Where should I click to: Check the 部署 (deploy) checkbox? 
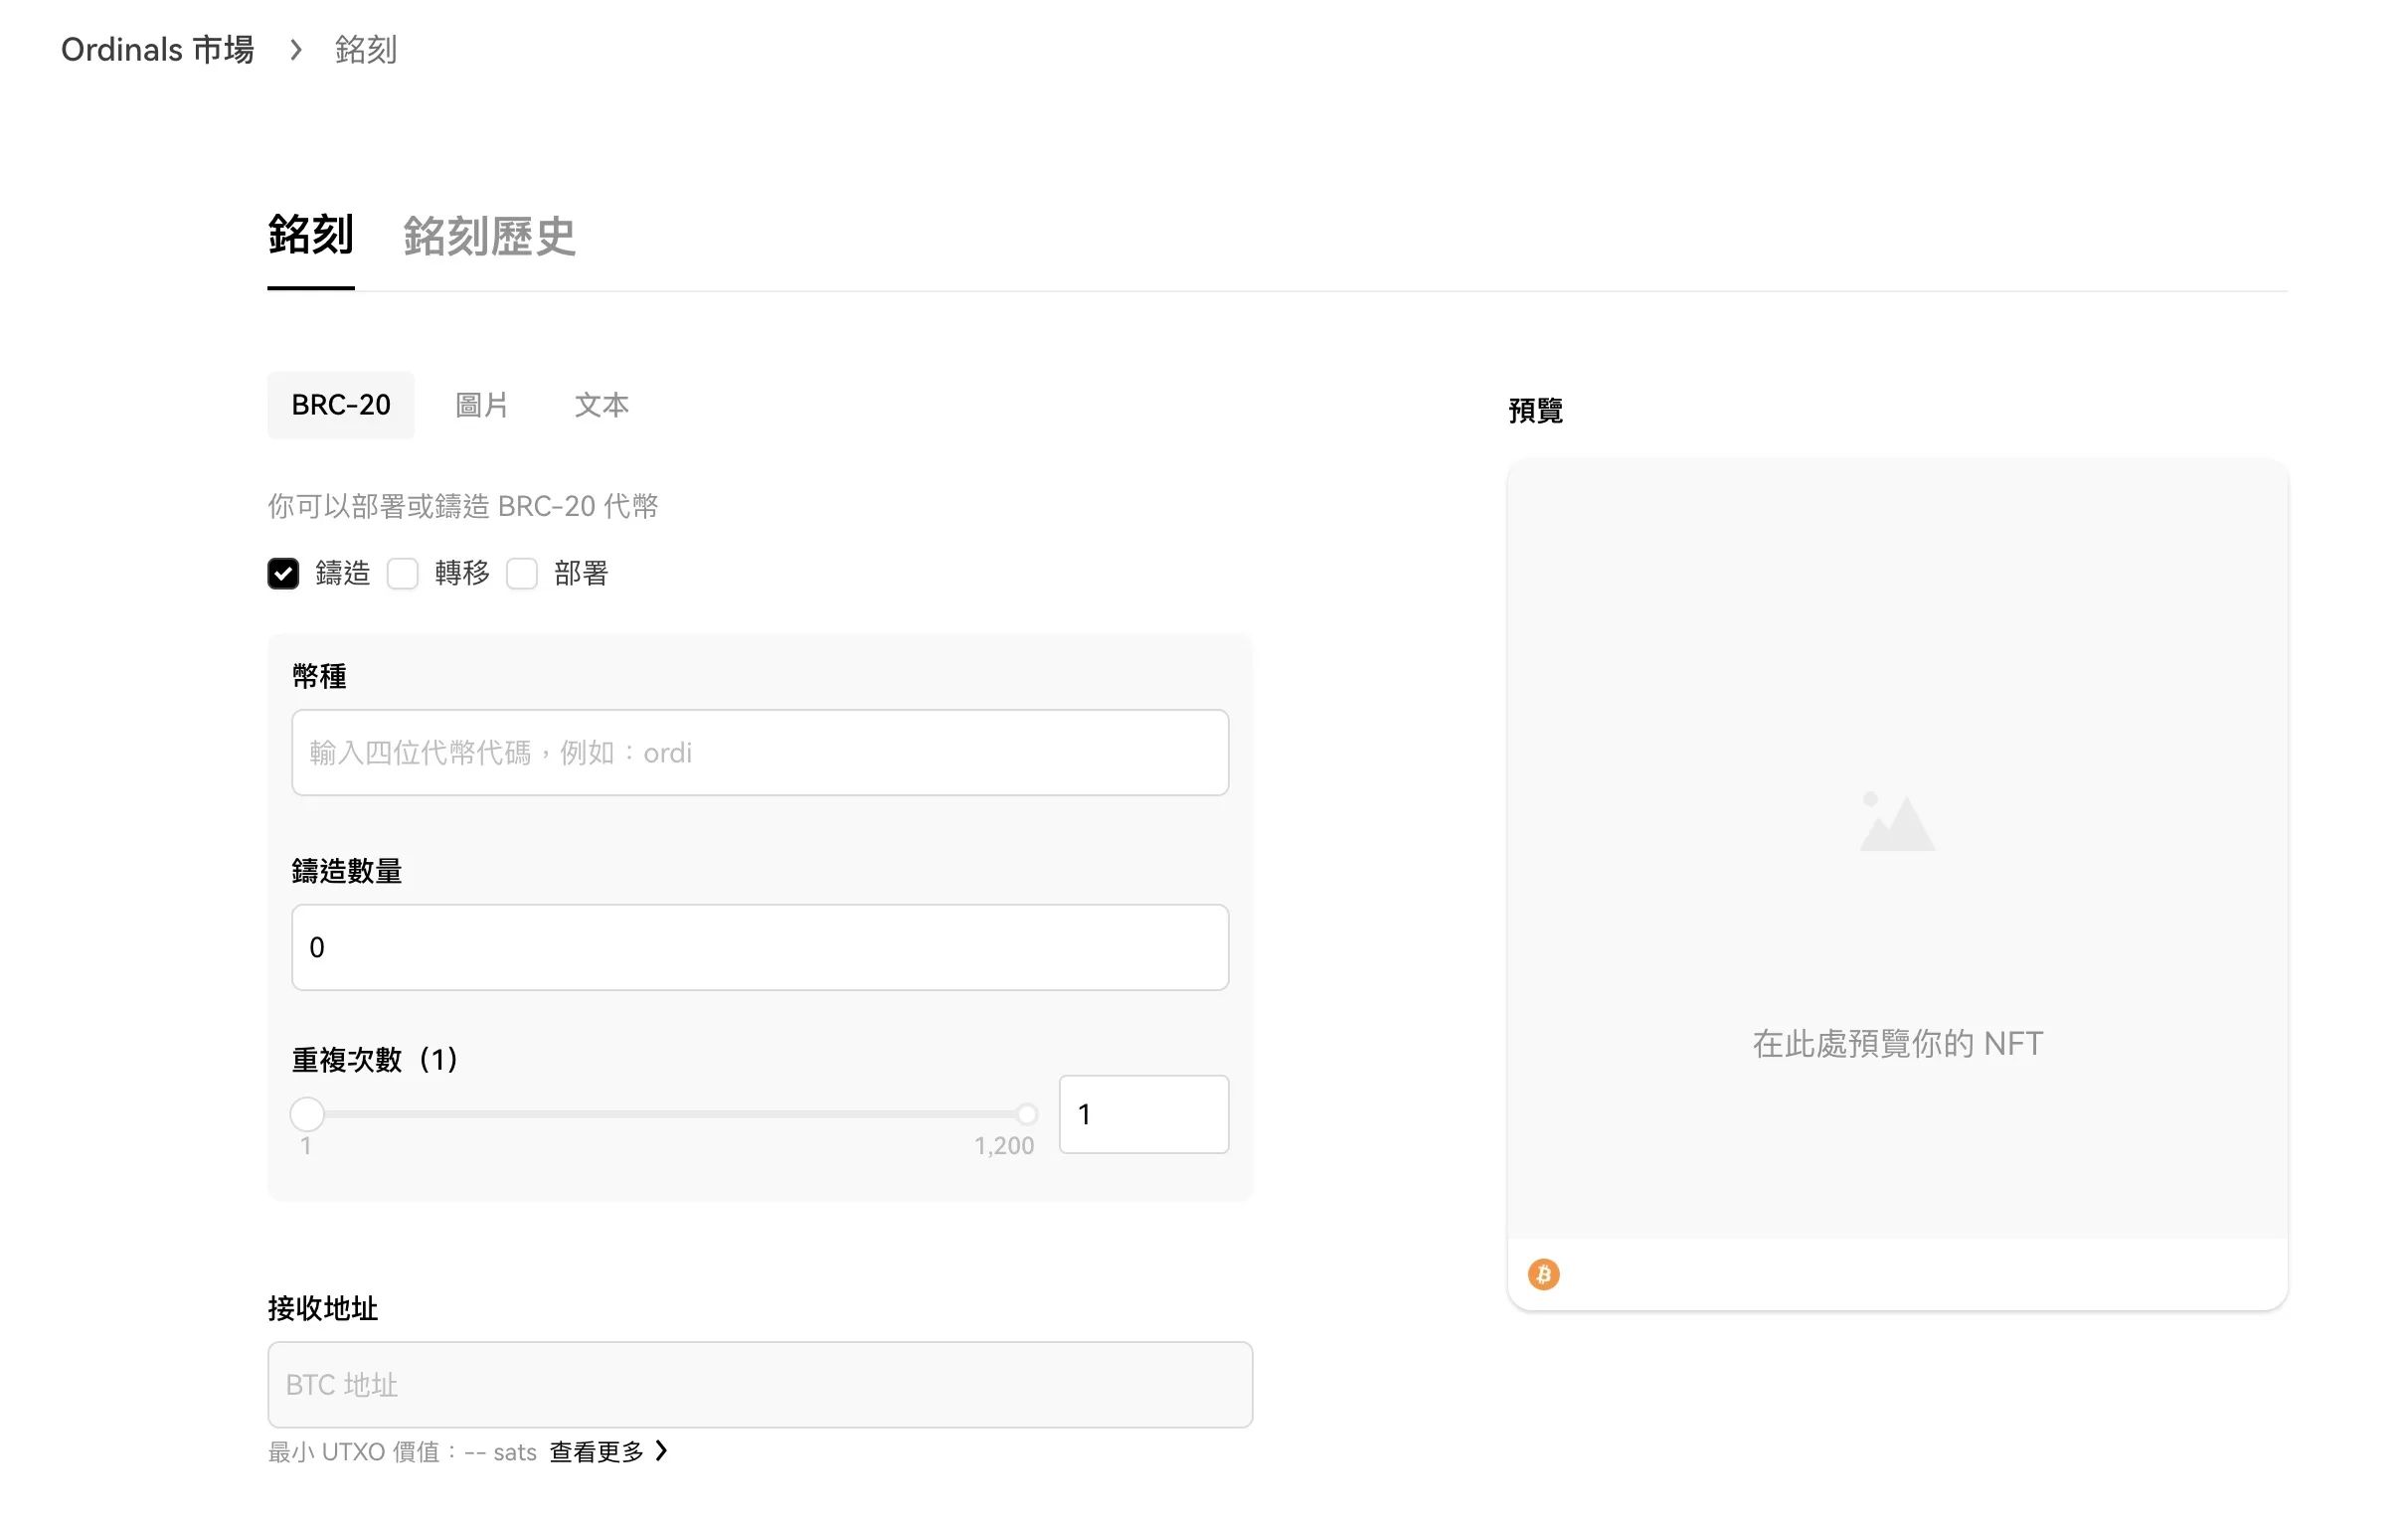(x=522, y=573)
